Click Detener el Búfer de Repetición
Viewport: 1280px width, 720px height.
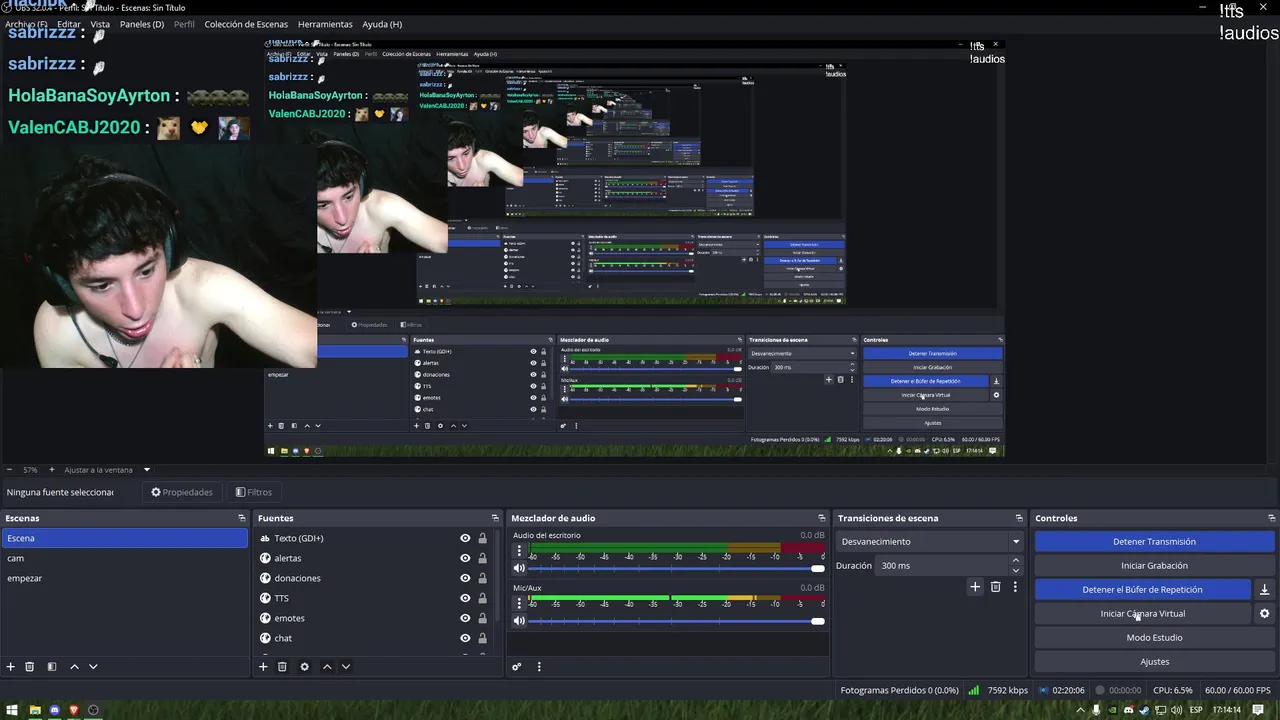click(1142, 590)
